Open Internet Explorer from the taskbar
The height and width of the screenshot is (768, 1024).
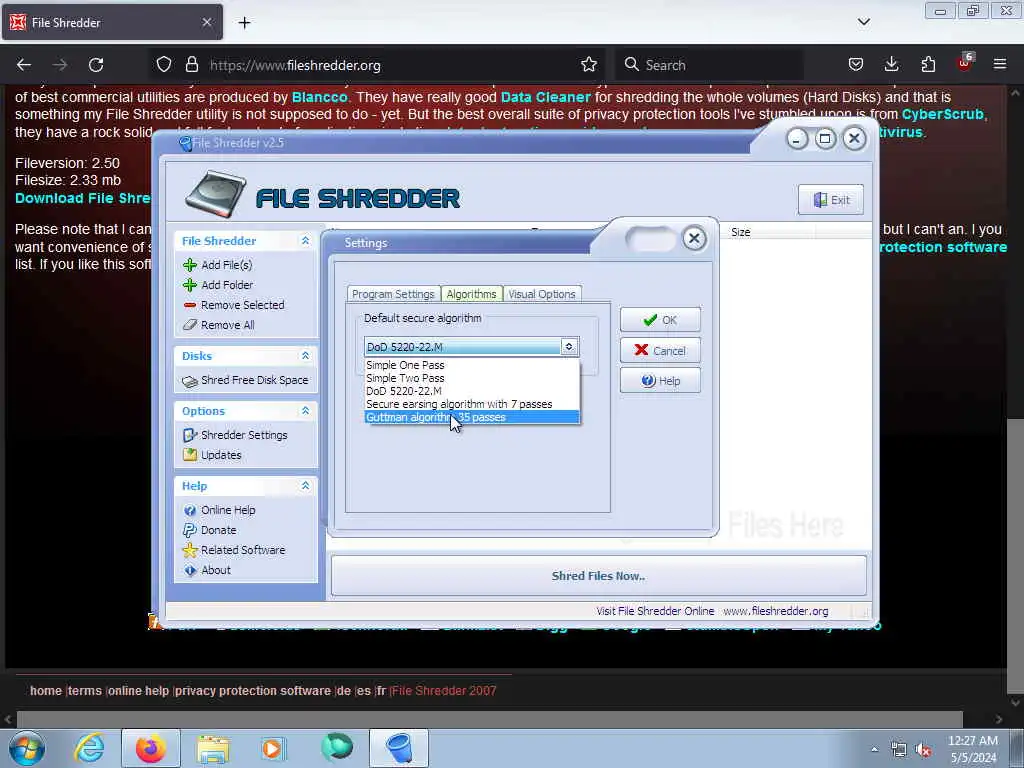pos(88,748)
